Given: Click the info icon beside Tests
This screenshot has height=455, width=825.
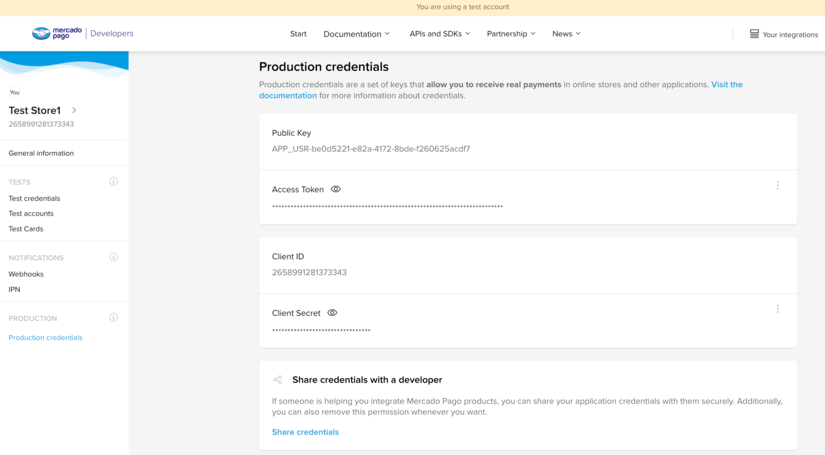Looking at the screenshot, I should (x=113, y=182).
